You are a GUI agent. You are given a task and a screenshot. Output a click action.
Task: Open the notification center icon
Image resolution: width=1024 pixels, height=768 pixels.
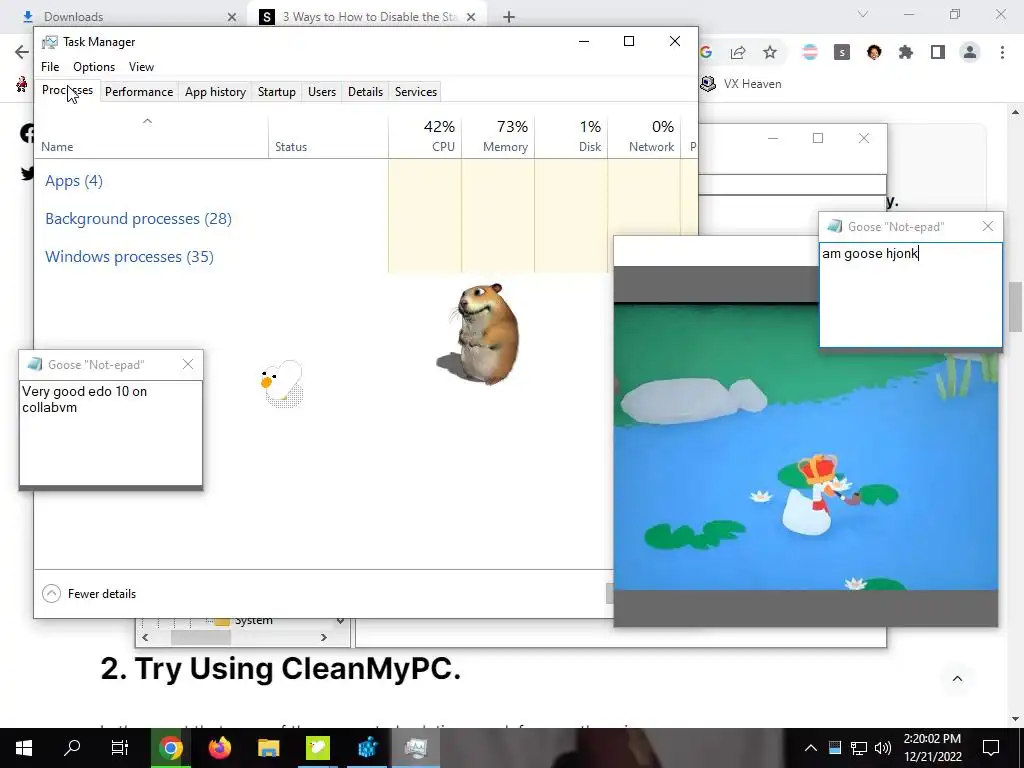(991, 748)
